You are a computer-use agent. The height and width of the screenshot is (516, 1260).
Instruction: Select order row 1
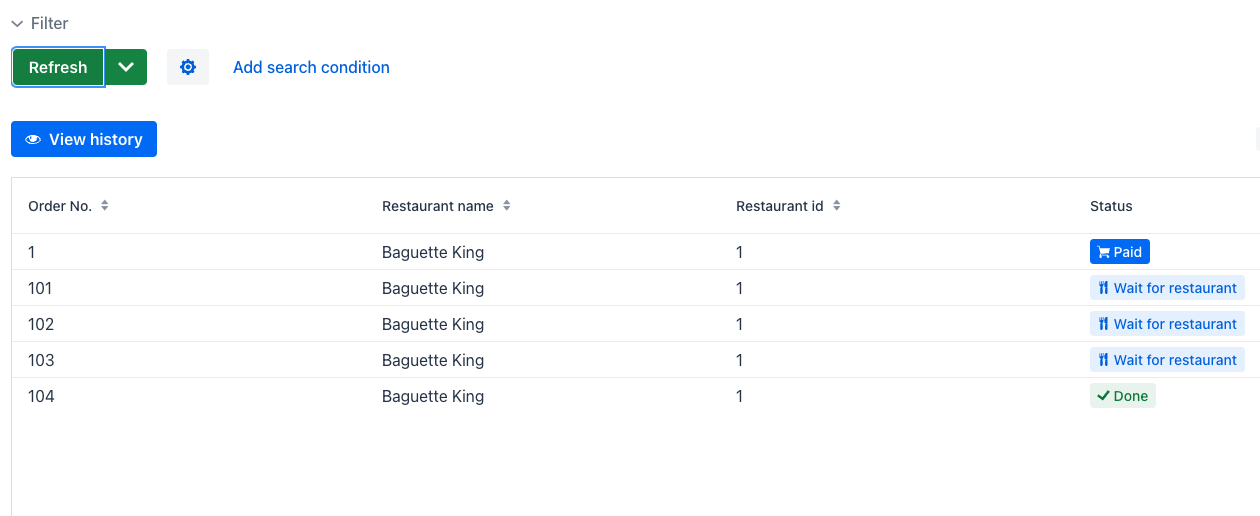click(x=636, y=252)
